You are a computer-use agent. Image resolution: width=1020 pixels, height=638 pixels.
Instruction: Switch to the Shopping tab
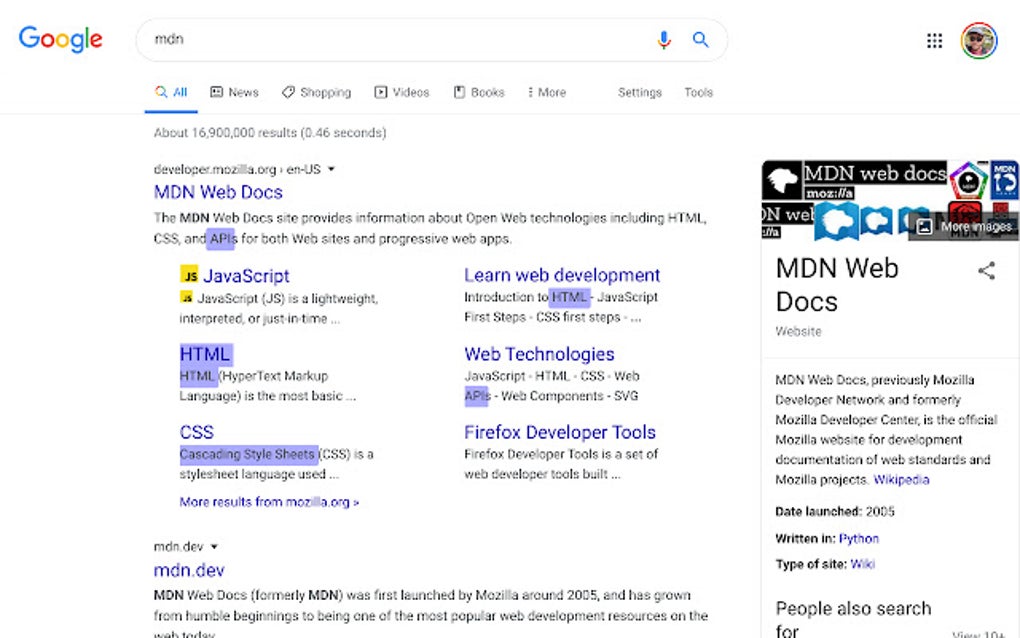(316, 91)
